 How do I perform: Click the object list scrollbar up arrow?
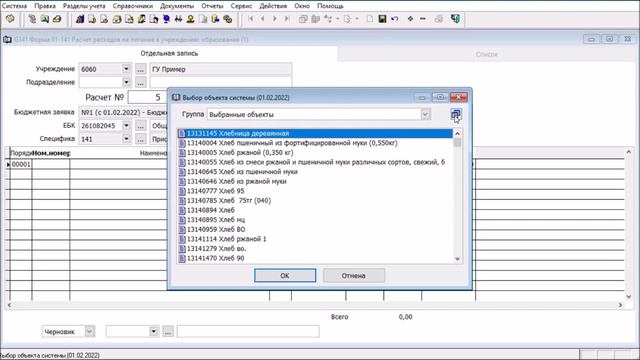(x=457, y=133)
